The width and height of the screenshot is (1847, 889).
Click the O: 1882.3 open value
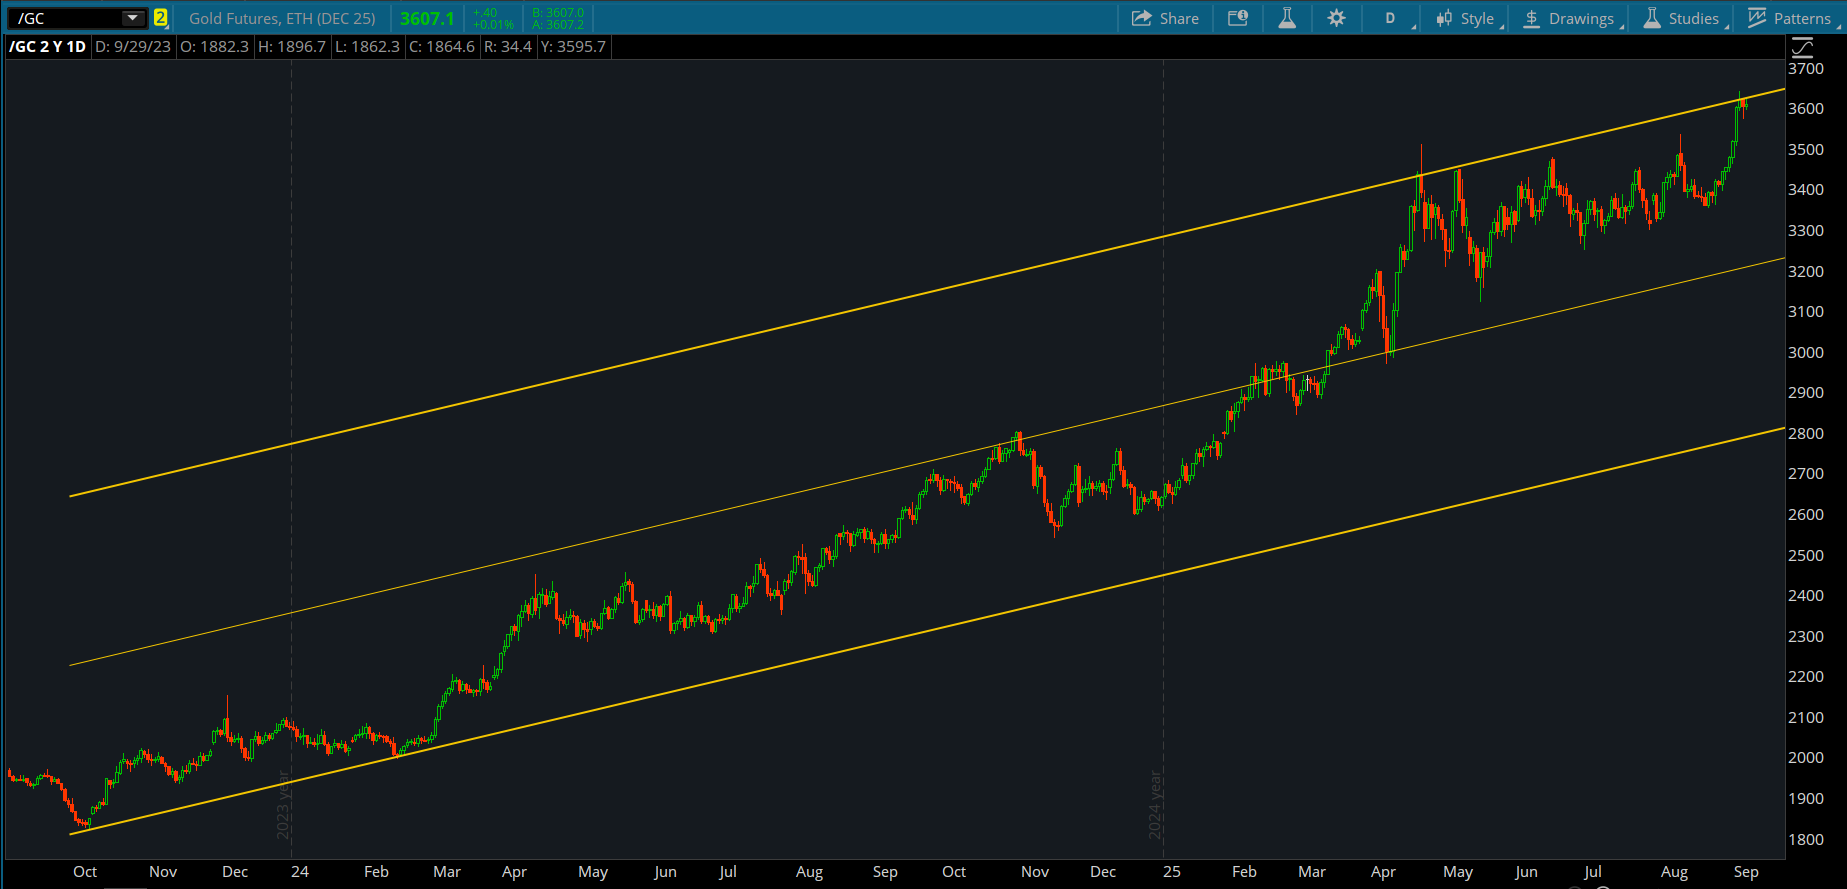[x=214, y=46]
